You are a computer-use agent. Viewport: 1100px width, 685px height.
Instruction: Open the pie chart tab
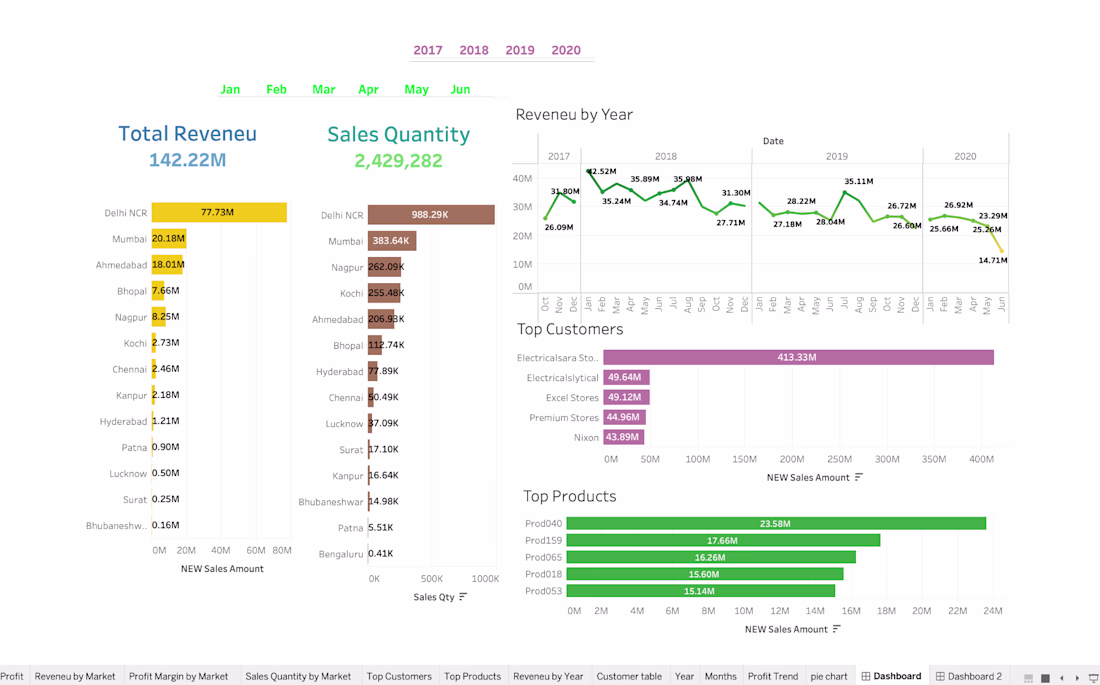pos(829,677)
